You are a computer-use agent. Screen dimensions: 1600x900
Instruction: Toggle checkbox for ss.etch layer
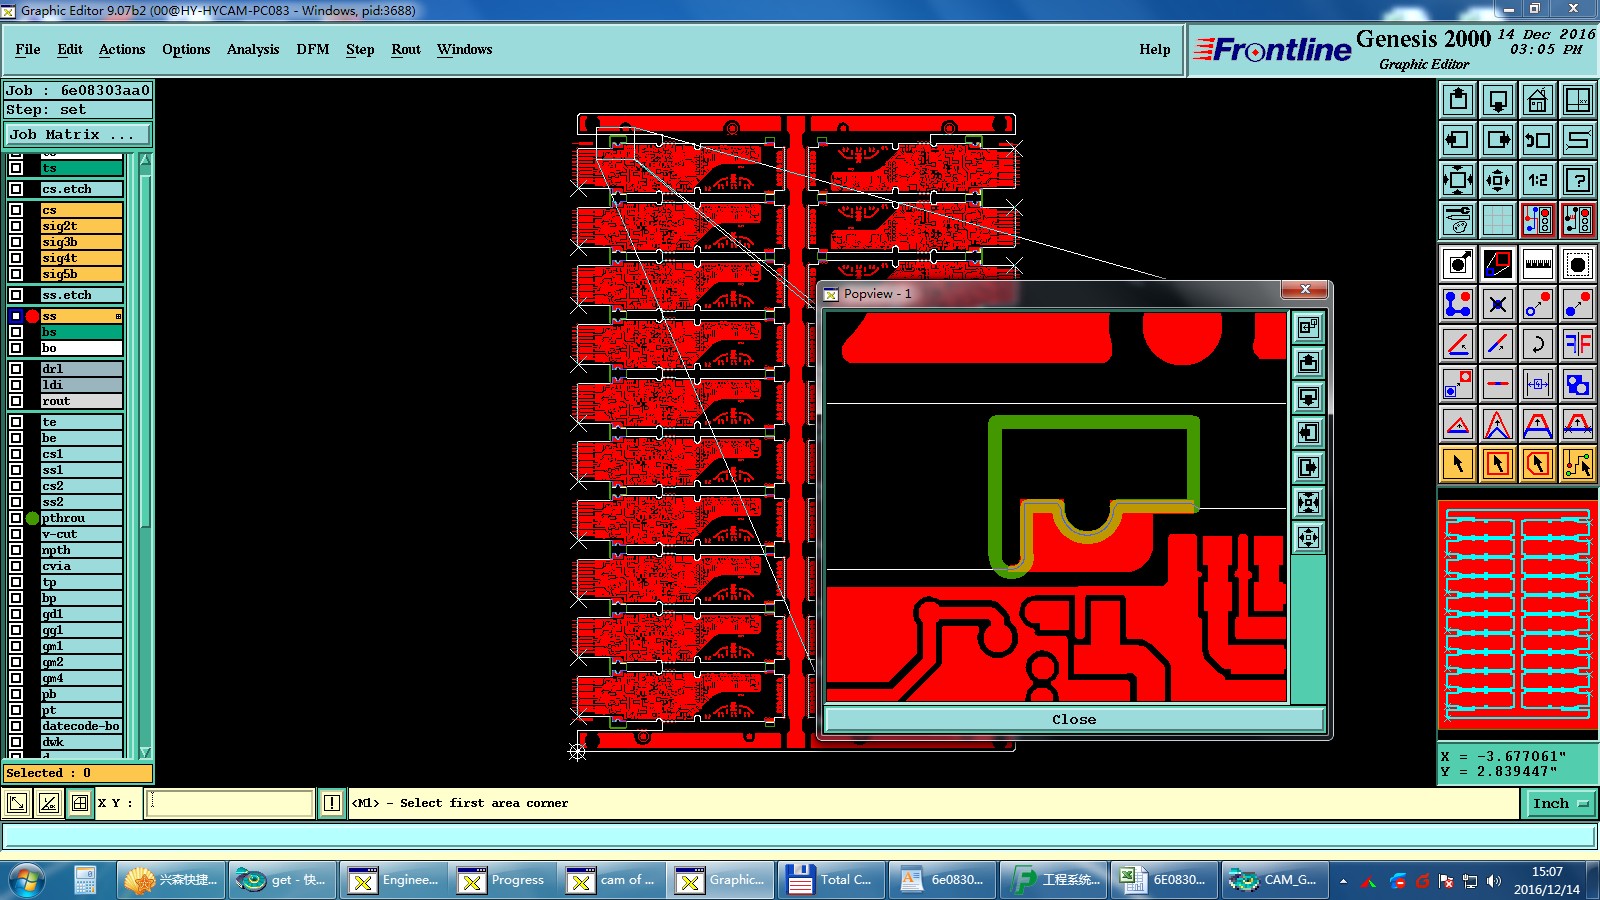[x=16, y=295]
